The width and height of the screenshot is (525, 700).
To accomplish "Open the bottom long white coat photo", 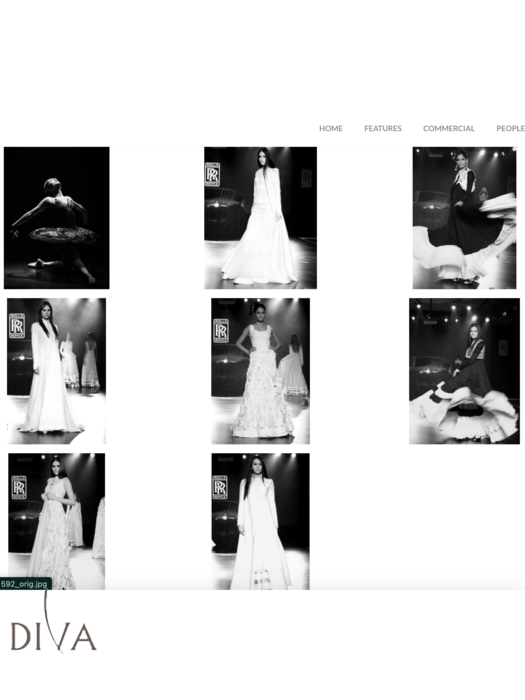I will pos(260,521).
